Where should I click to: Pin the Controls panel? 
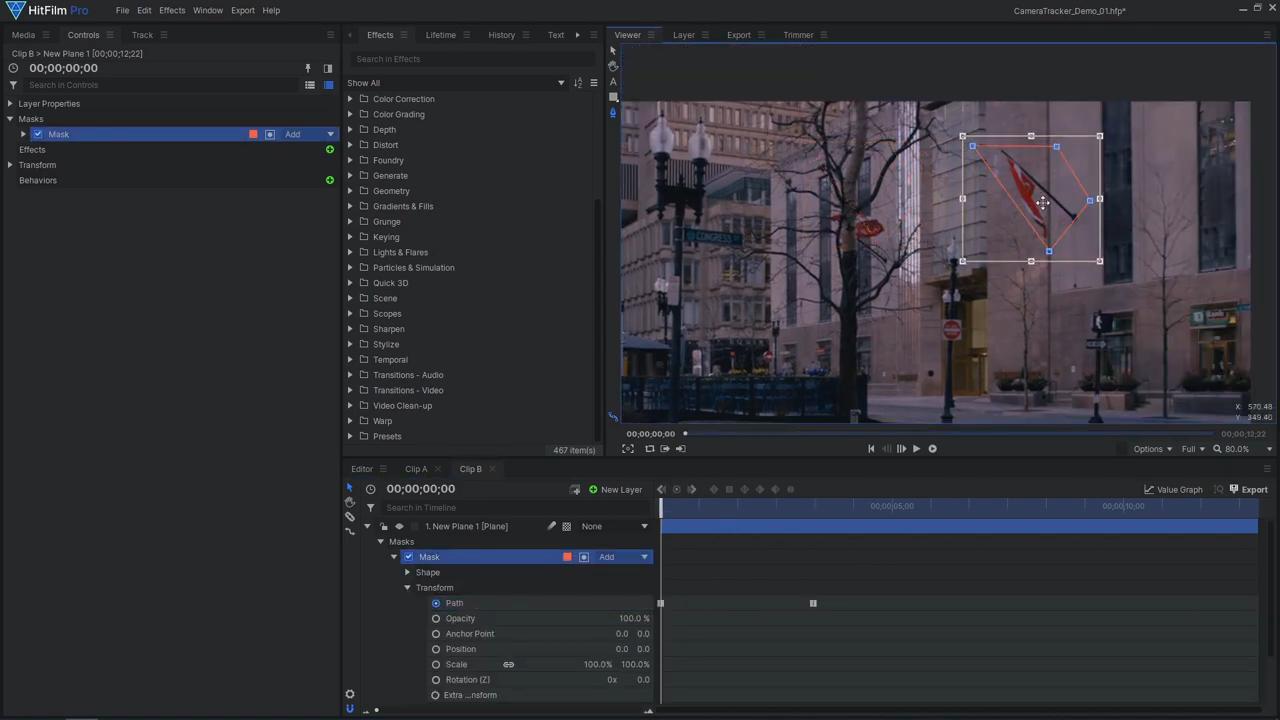coord(308,68)
